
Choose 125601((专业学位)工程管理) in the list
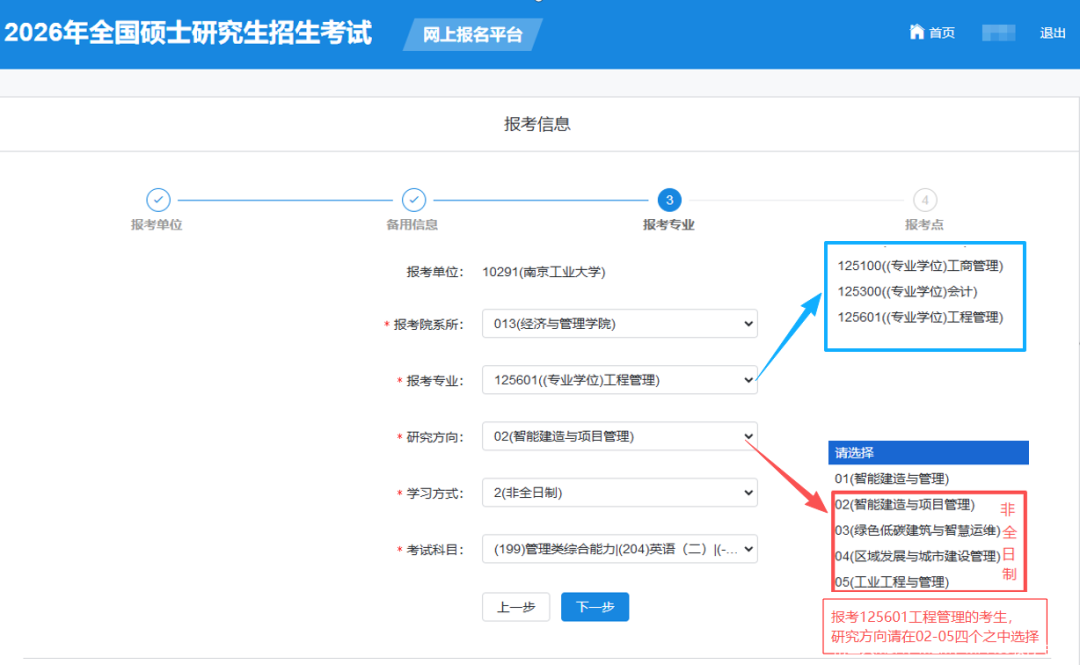(920, 317)
